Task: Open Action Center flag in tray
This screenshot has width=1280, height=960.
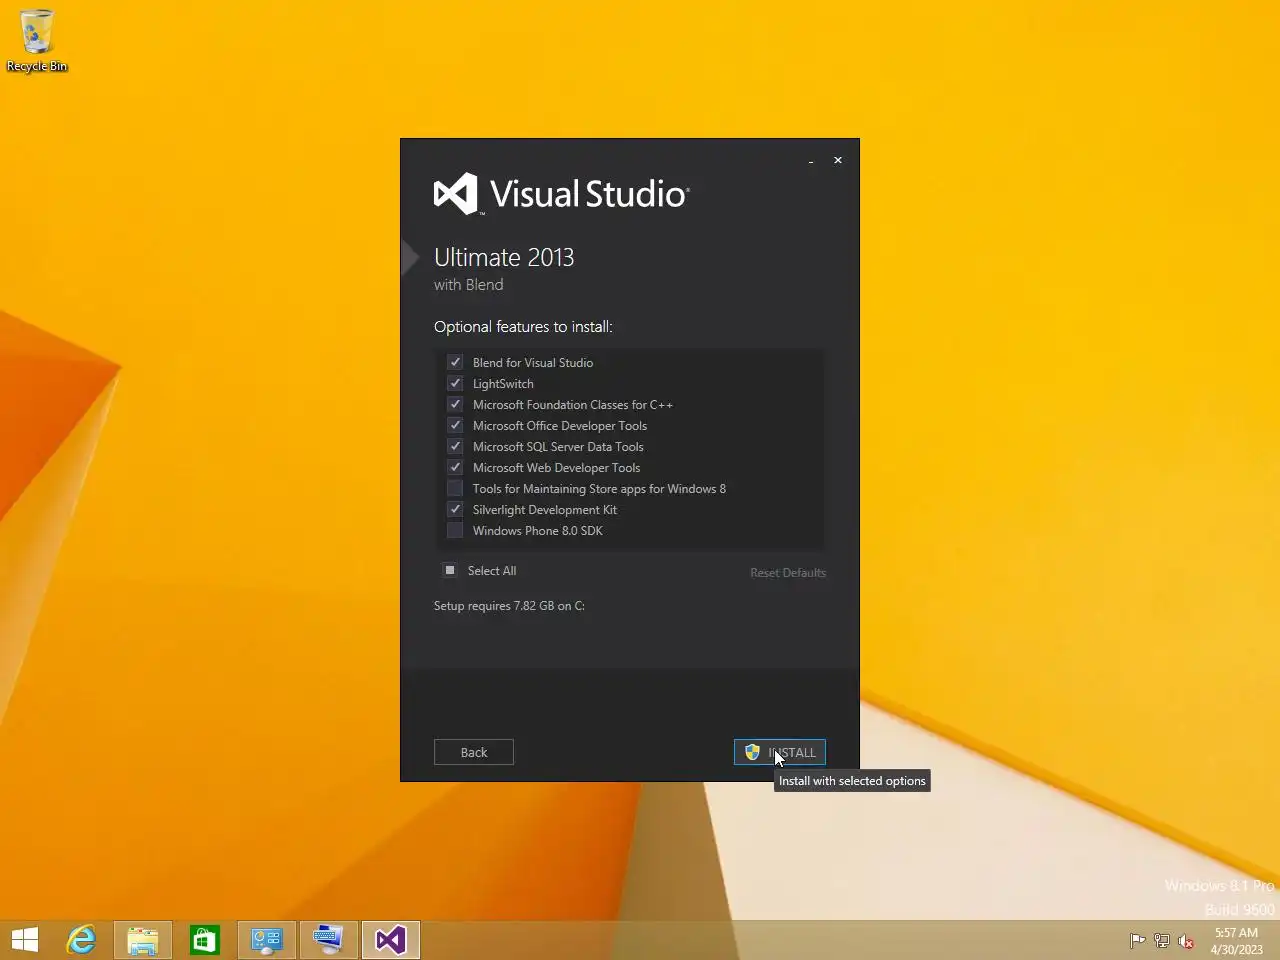Action: click(x=1137, y=940)
